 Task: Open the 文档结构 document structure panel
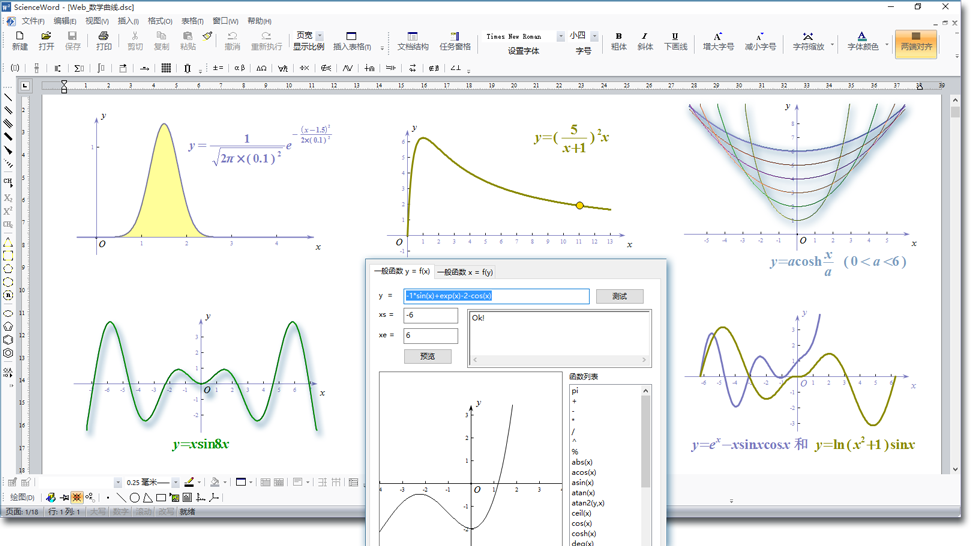[413, 40]
